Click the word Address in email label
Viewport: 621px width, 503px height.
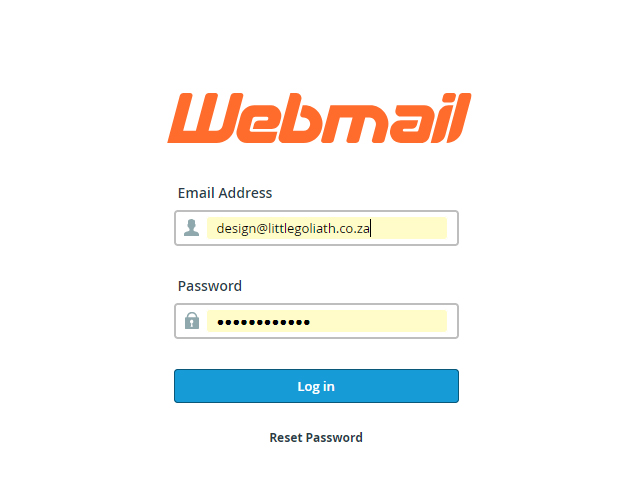(x=246, y=193)
